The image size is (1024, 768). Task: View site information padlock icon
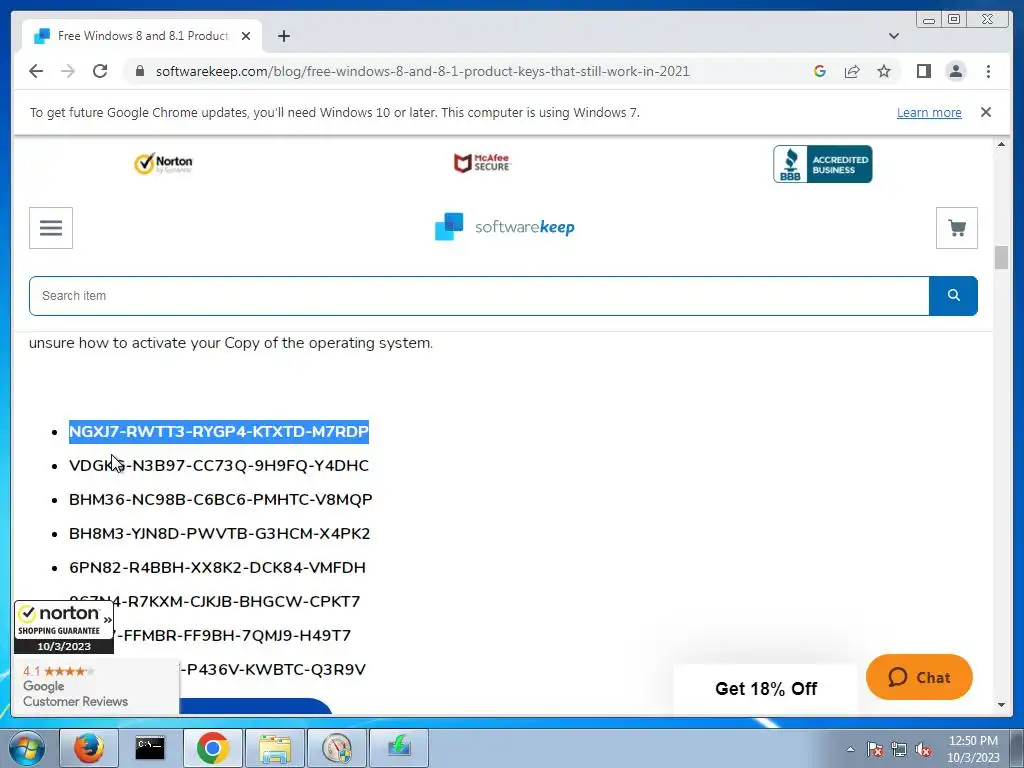click(139, 71)
